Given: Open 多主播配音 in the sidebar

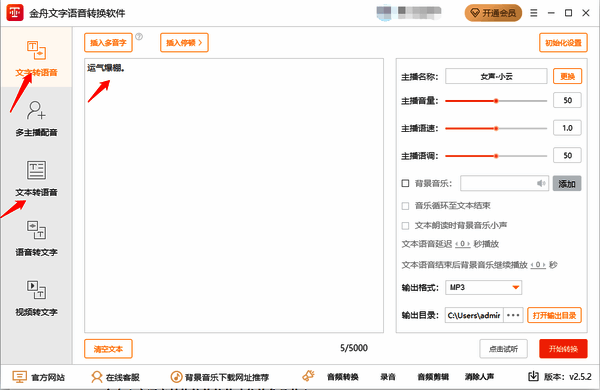Looking at the screenshot, I should [x=36, y=119].
